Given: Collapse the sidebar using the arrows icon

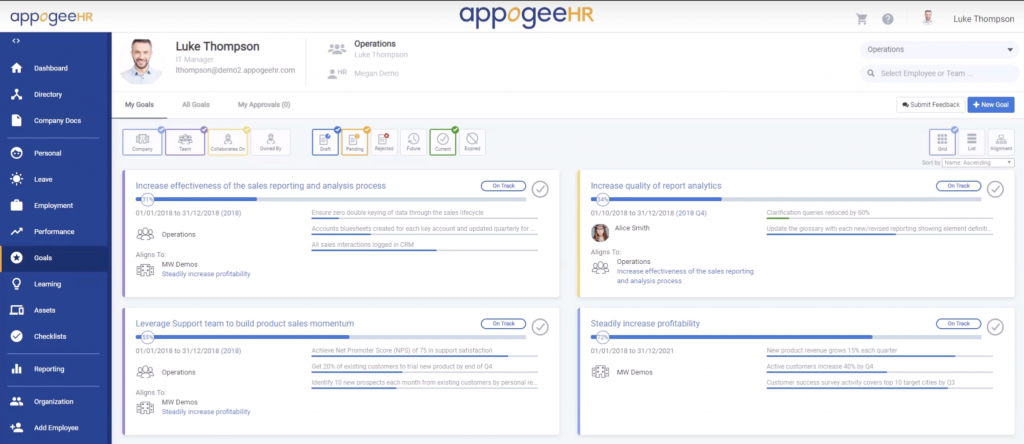Looking at the screenshot, I should click(x=16, y=40).
